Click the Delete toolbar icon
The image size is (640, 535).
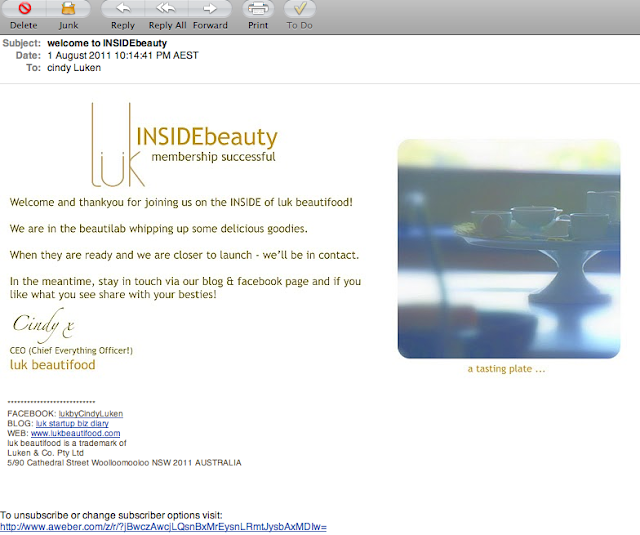(24, 8)
